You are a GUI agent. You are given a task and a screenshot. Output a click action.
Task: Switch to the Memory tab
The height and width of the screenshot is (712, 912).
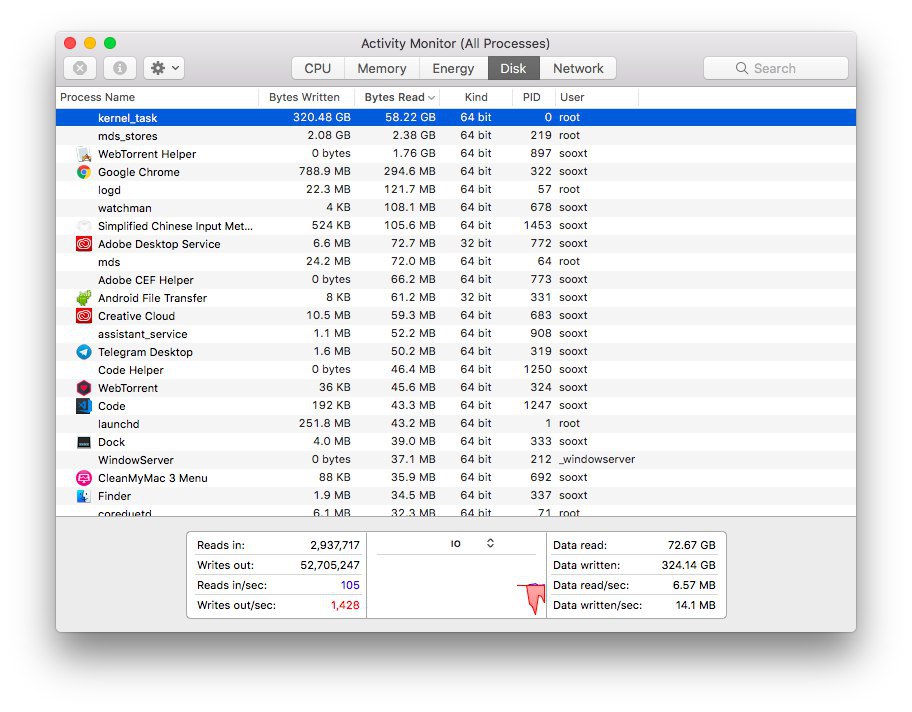(x=382, y=68)
